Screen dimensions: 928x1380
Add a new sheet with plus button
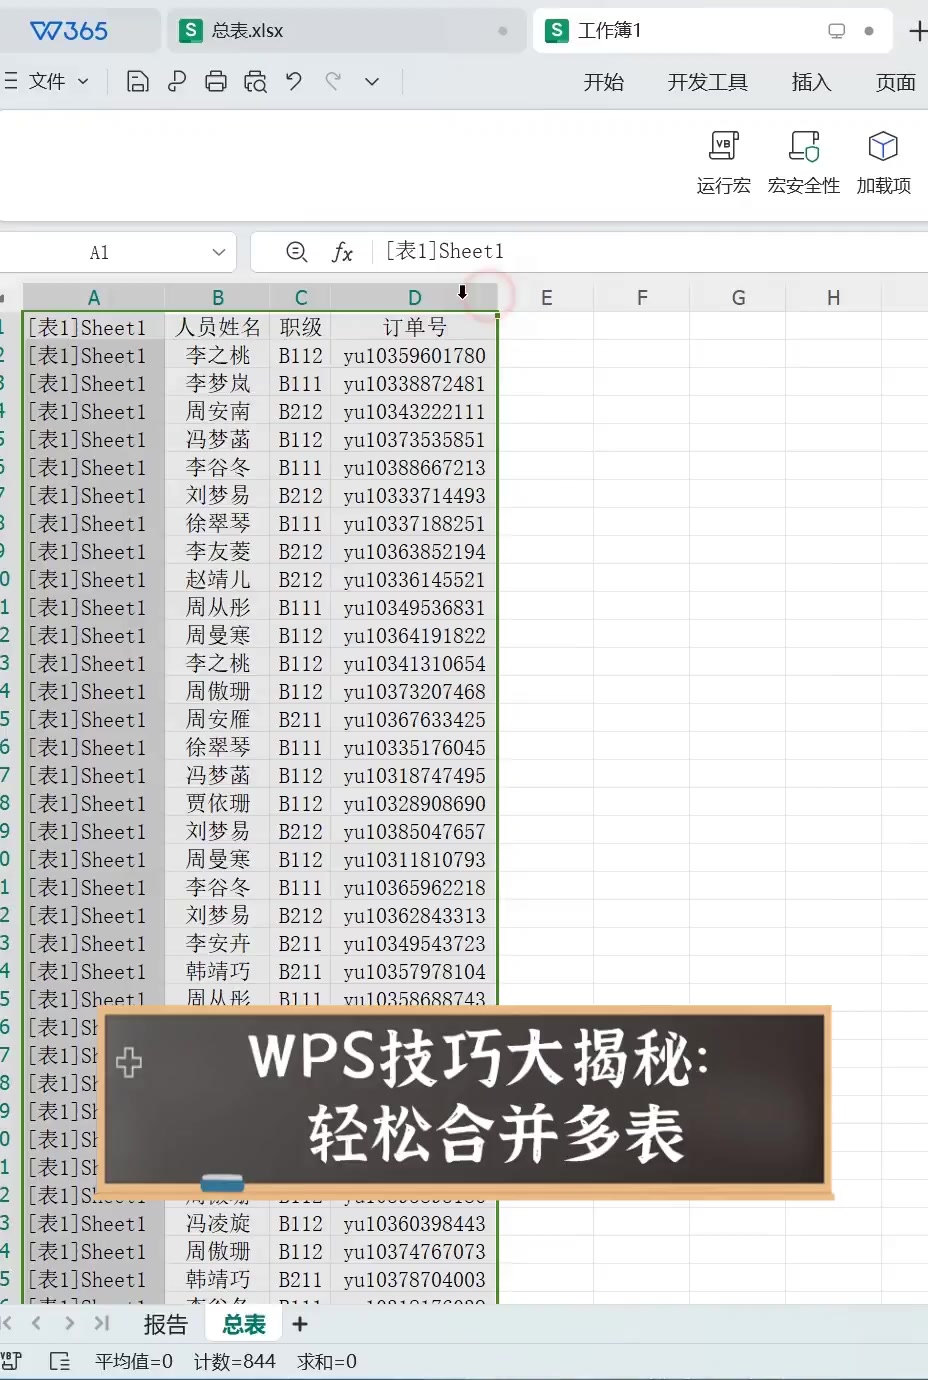300,1324
